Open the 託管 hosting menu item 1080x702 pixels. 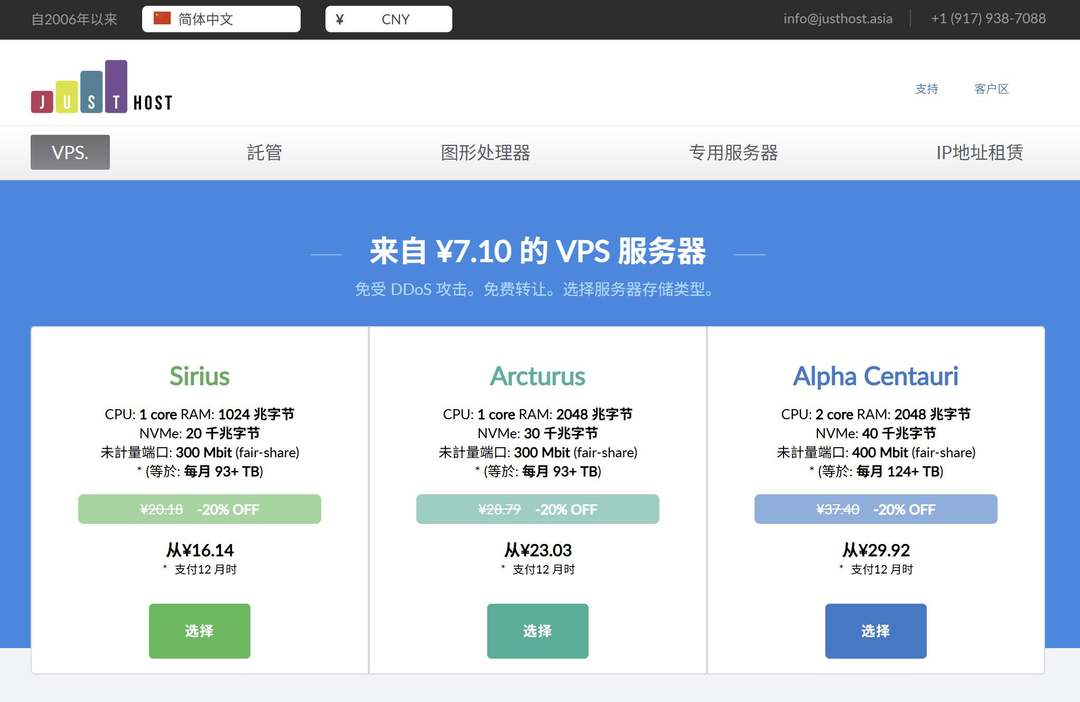(265, 153)
